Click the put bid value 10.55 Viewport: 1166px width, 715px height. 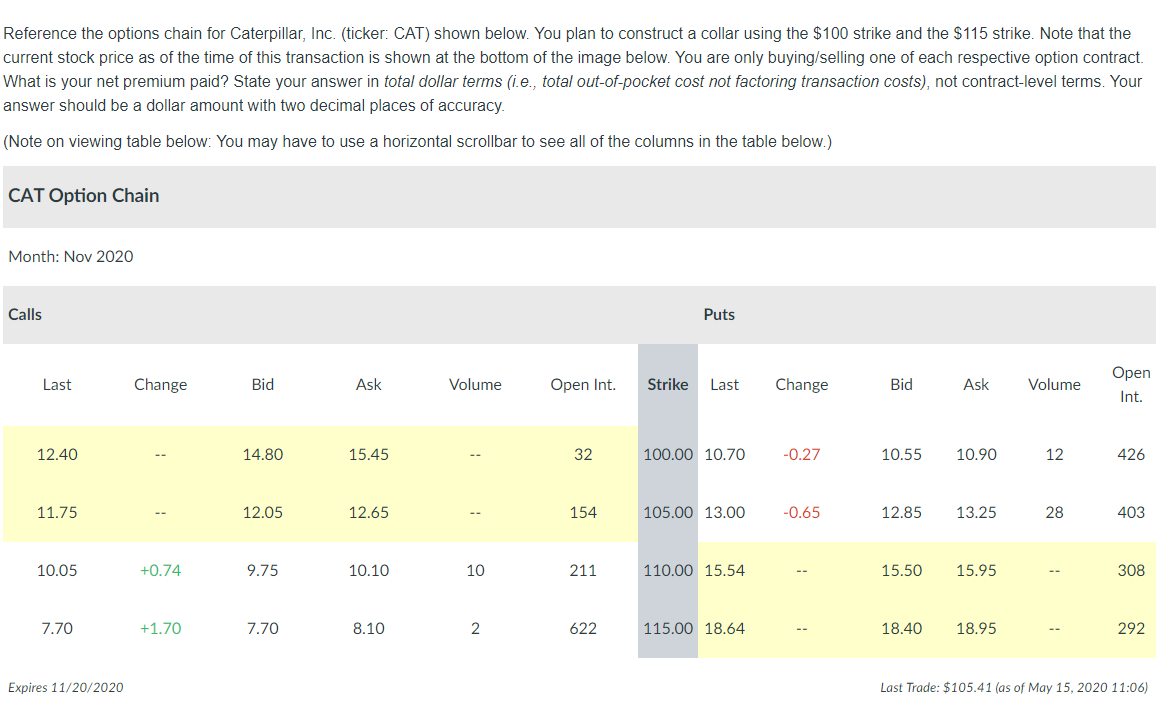tap(901, 454)
